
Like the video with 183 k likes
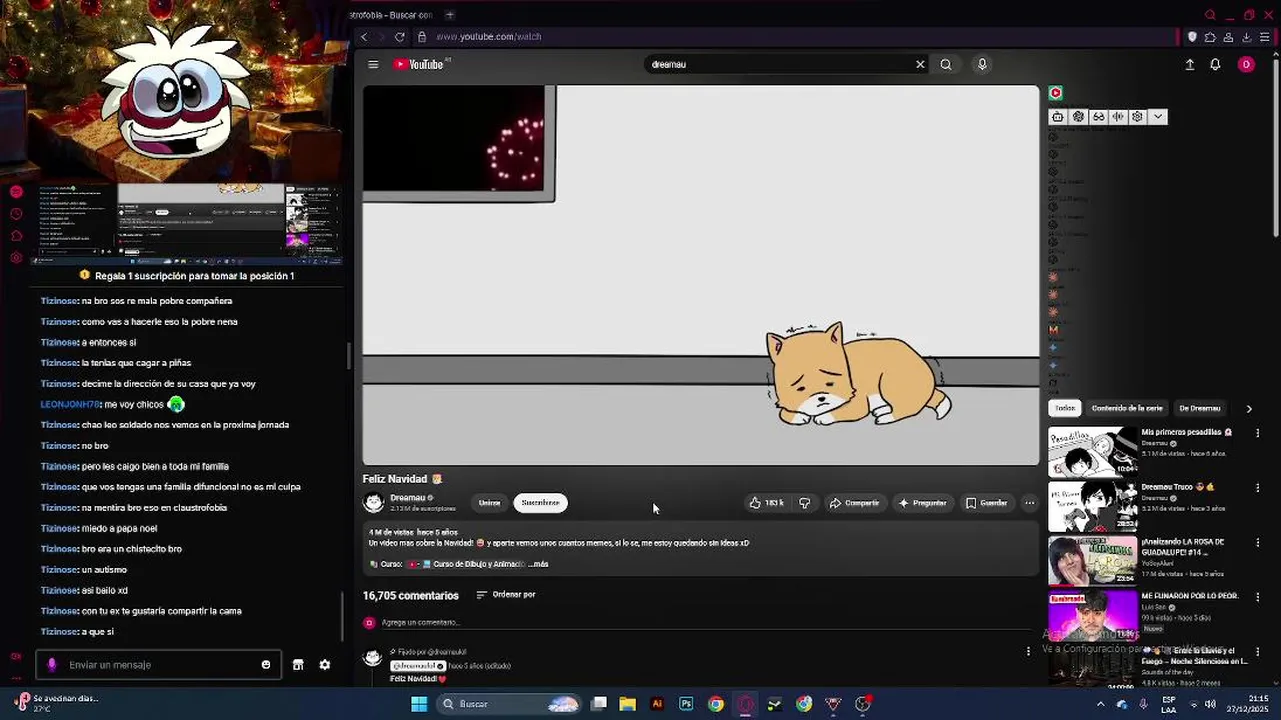[x=767, y=503]
